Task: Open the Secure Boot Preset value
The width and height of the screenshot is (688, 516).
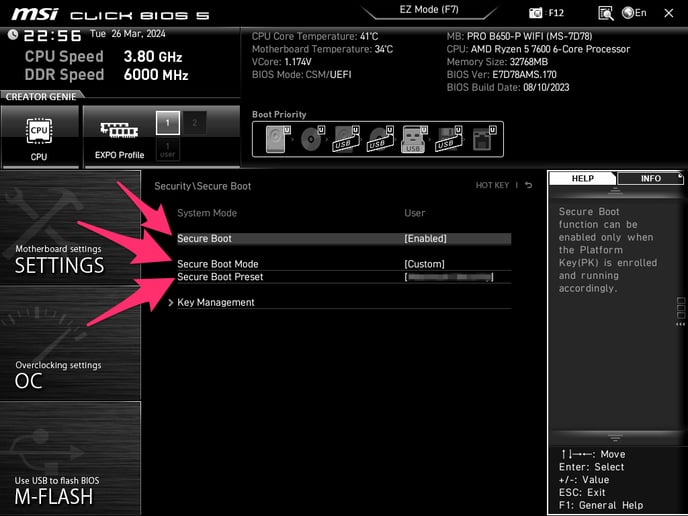Action: 449,277
